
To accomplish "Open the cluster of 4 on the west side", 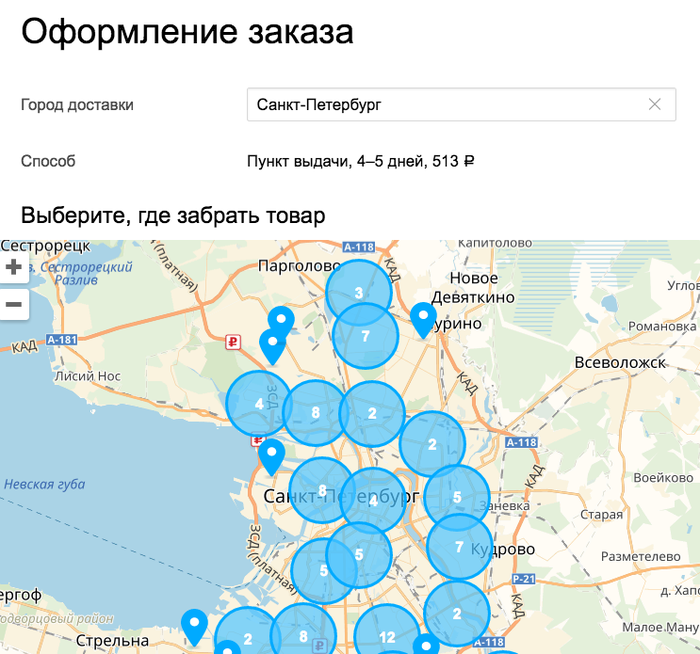I will pos(259,403).
